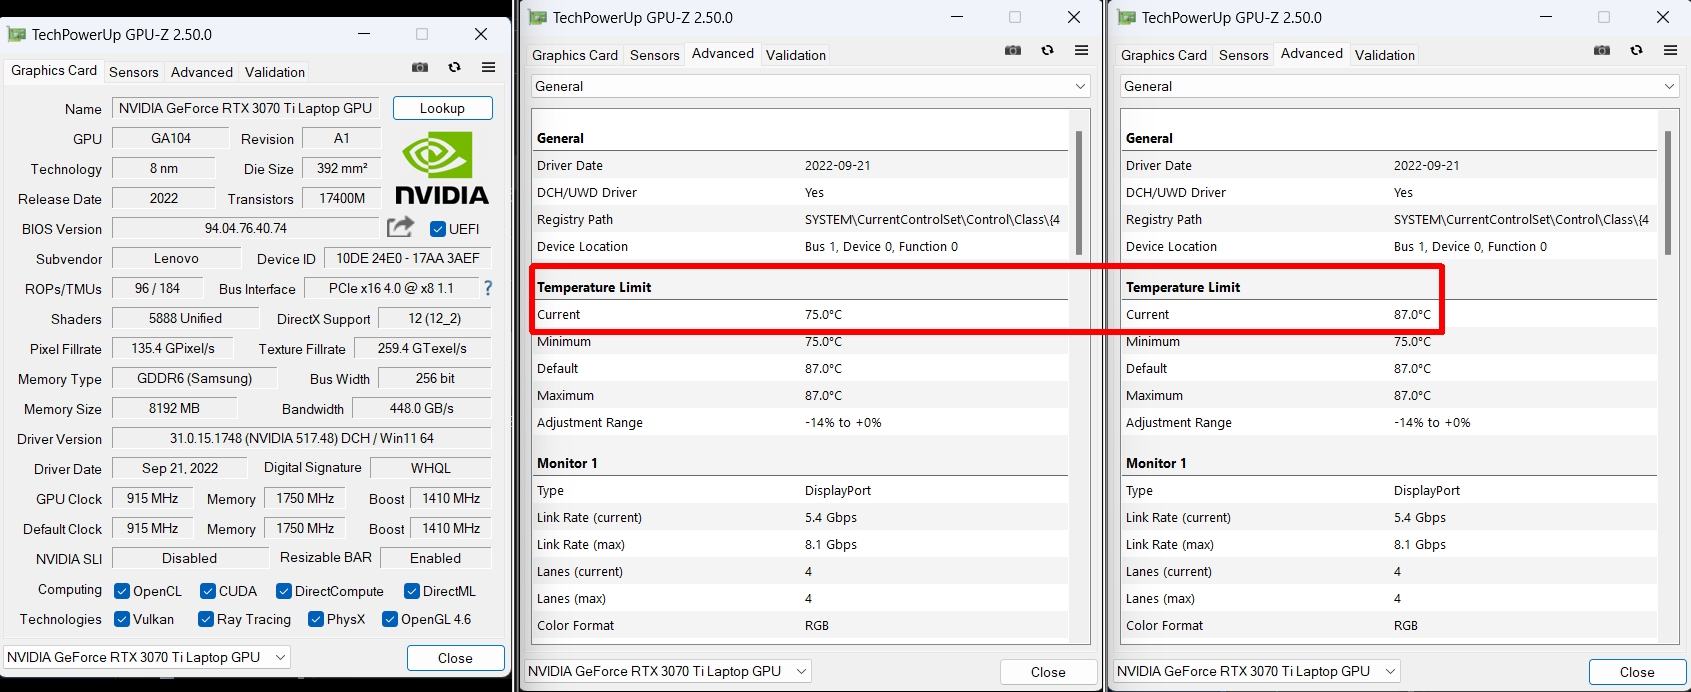The width and height of the screenshot is (1691, 692).
Task: Open the General dropdown in right window
Action: [1399, 86]
